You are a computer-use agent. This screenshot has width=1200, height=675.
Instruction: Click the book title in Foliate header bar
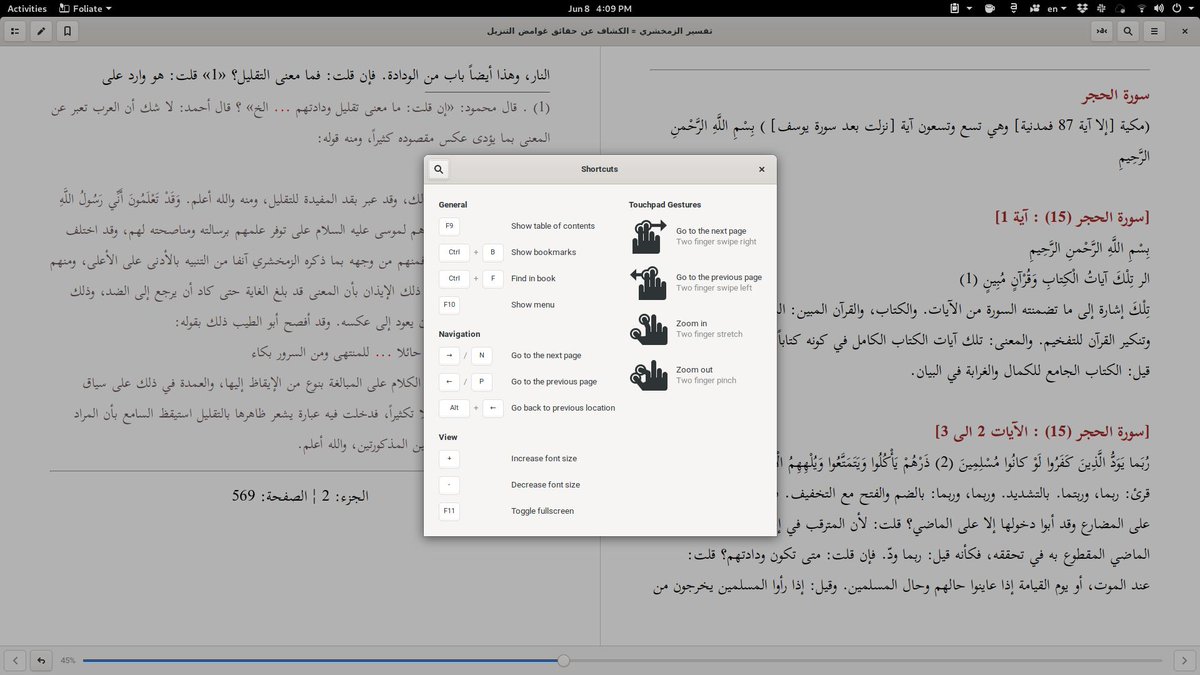(x=600, y=31)
